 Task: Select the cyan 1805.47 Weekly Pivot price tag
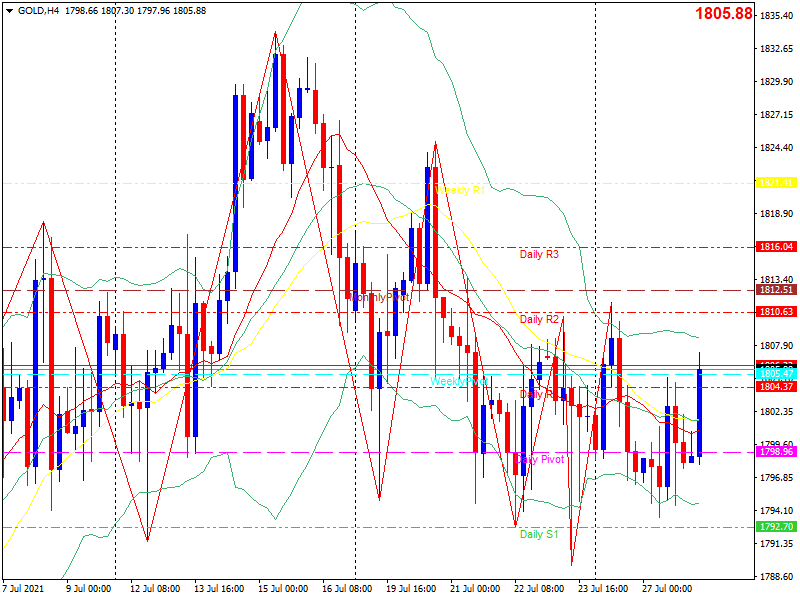776,374
